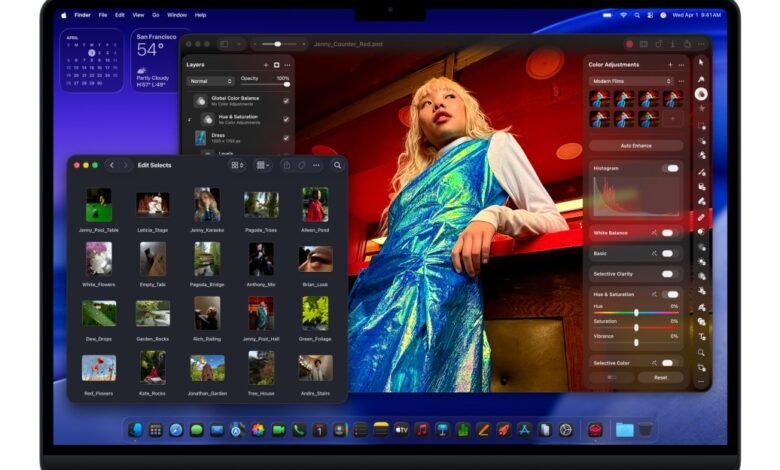Open the Modern Films preset dropdown
The image size is (780, 470).
(631, 81)
